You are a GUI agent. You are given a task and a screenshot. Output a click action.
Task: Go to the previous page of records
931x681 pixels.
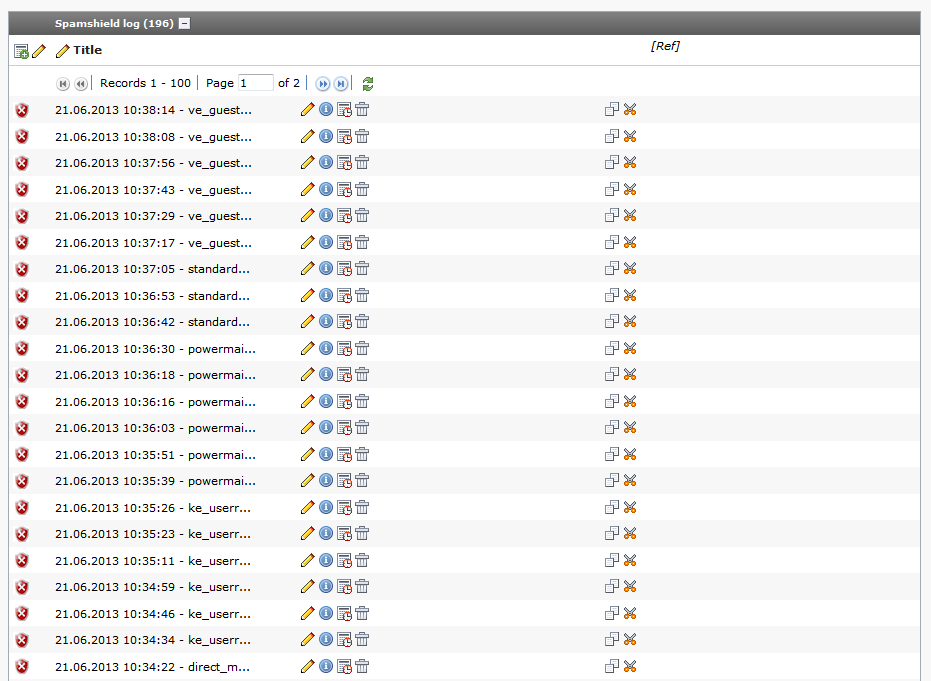81,84
